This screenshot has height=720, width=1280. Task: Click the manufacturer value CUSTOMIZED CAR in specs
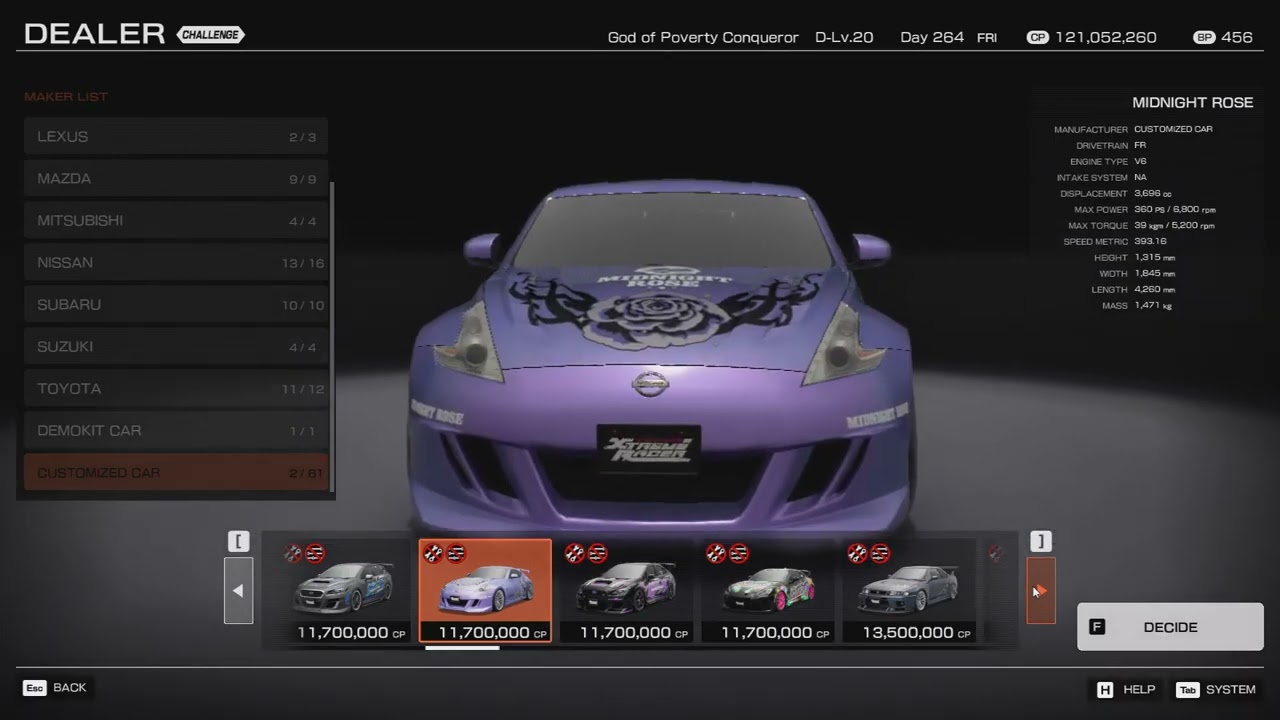click(x=1173, y=130)
